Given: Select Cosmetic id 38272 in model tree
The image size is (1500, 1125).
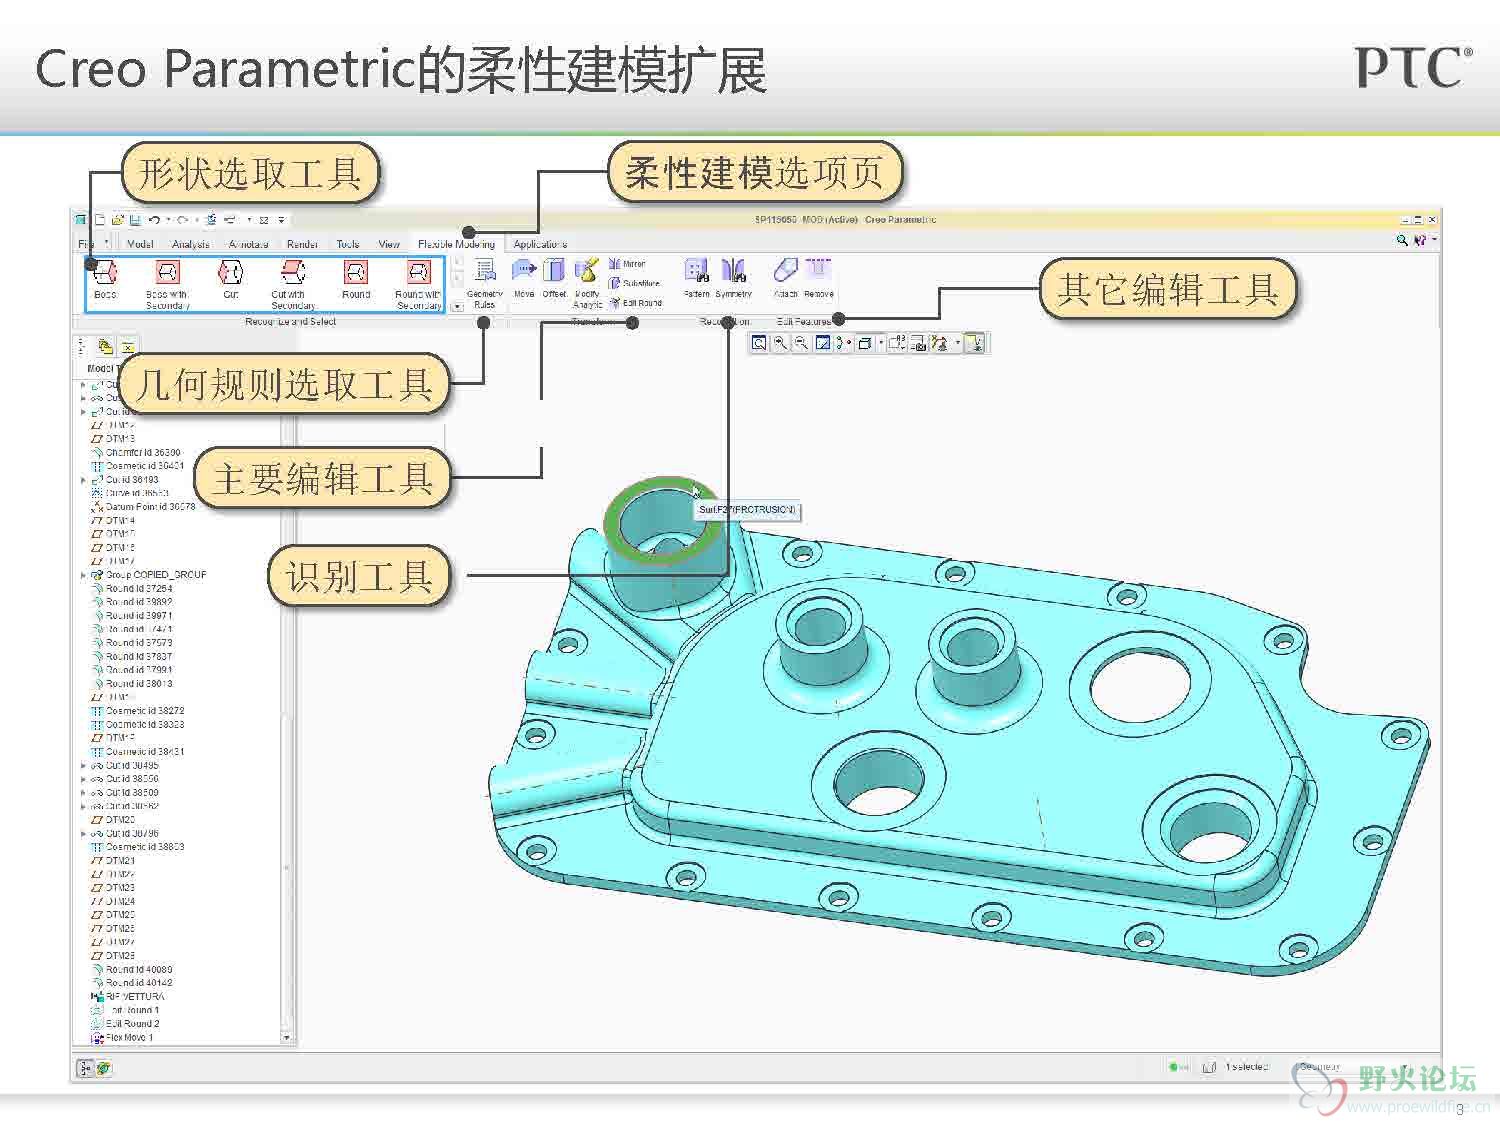Looking at the screenshot, I should 137,711.
